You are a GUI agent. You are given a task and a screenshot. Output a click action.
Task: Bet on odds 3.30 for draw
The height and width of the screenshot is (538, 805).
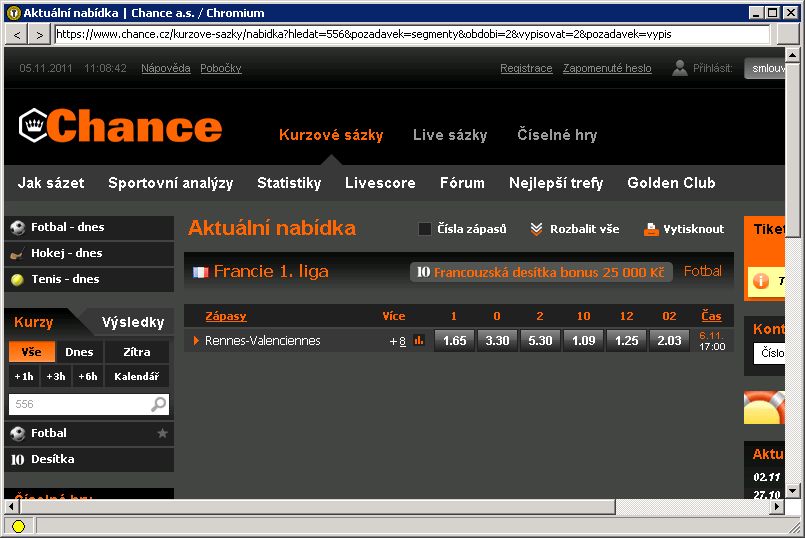[x=497, y=340]
